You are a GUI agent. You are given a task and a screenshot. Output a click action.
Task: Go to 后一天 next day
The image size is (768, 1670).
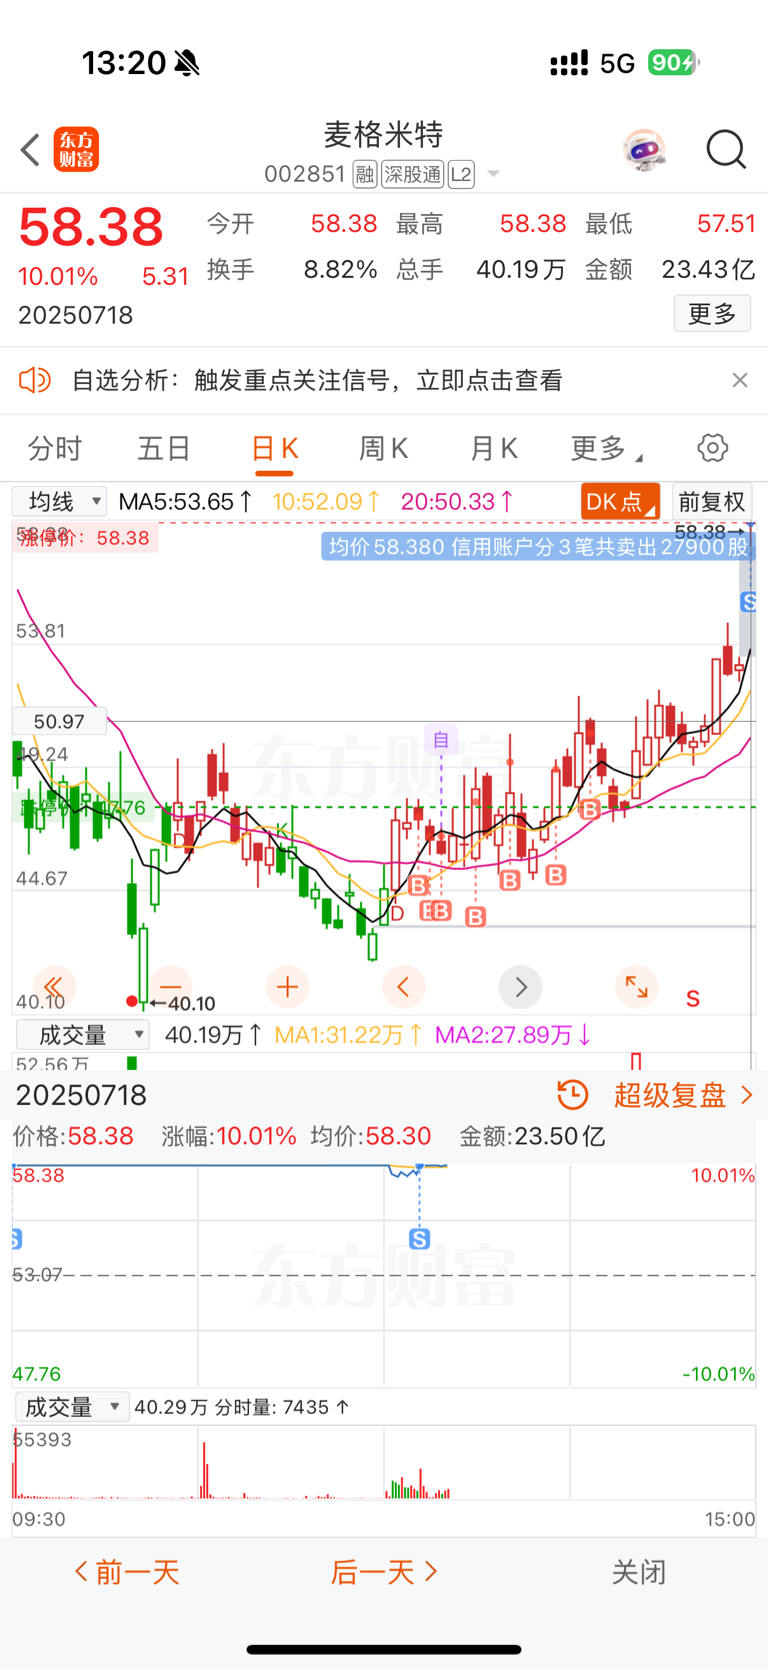tap(384, 1572)
